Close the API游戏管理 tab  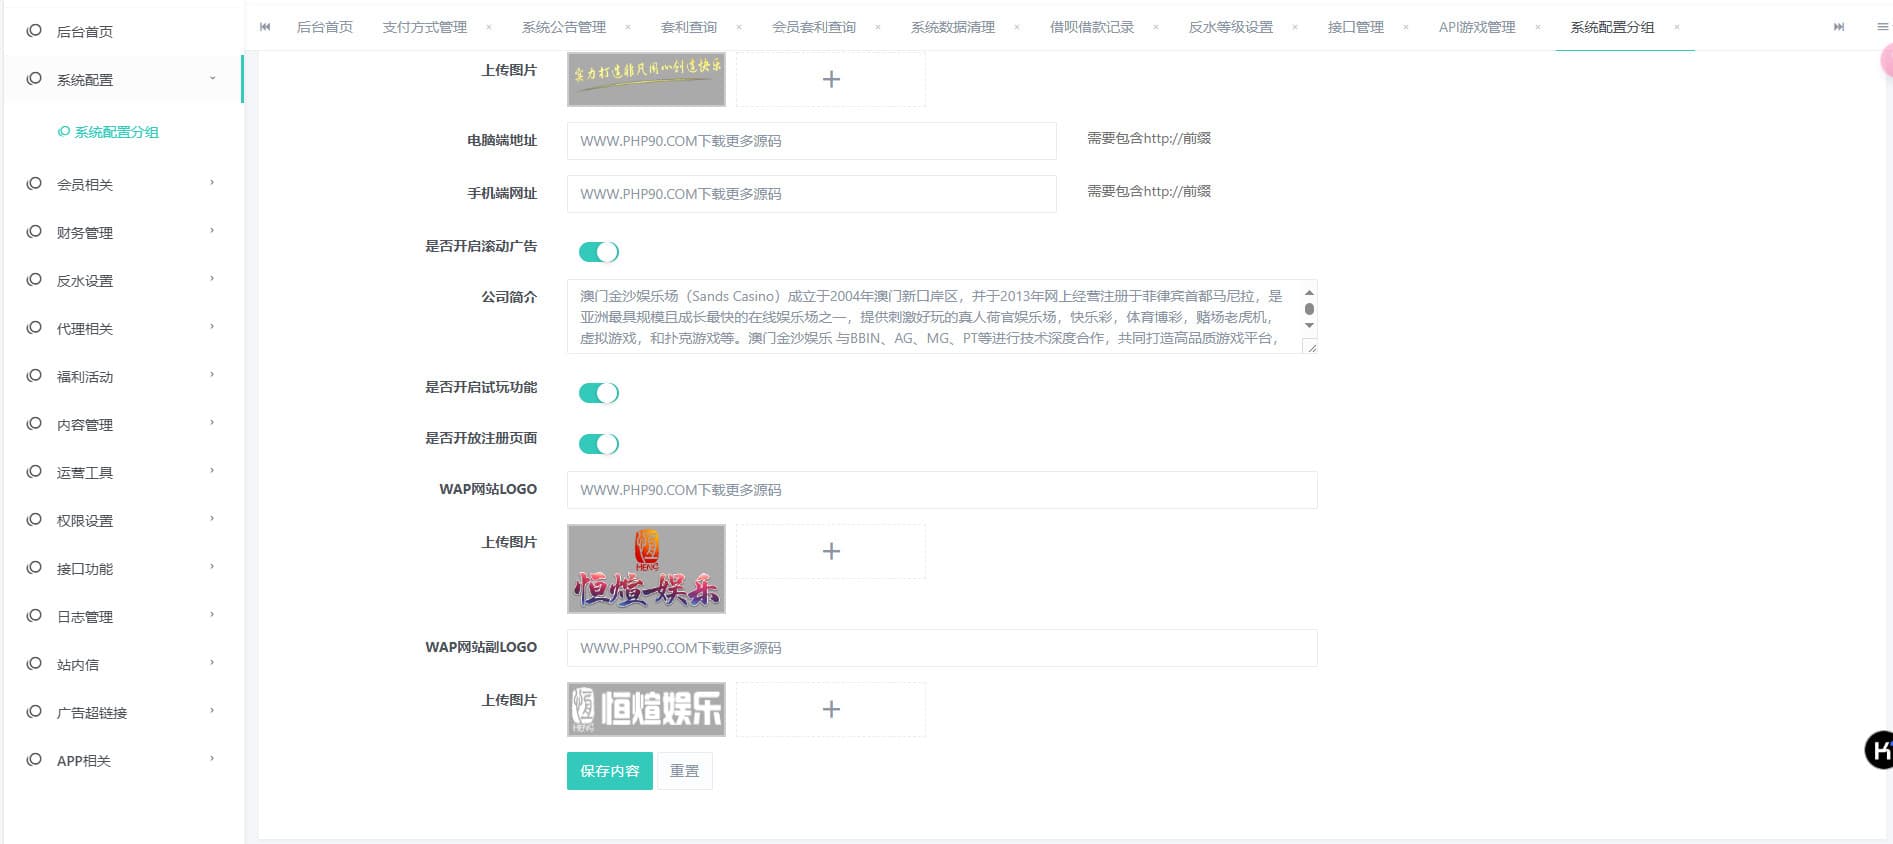pyautogui.click(x=1537, y=27)
